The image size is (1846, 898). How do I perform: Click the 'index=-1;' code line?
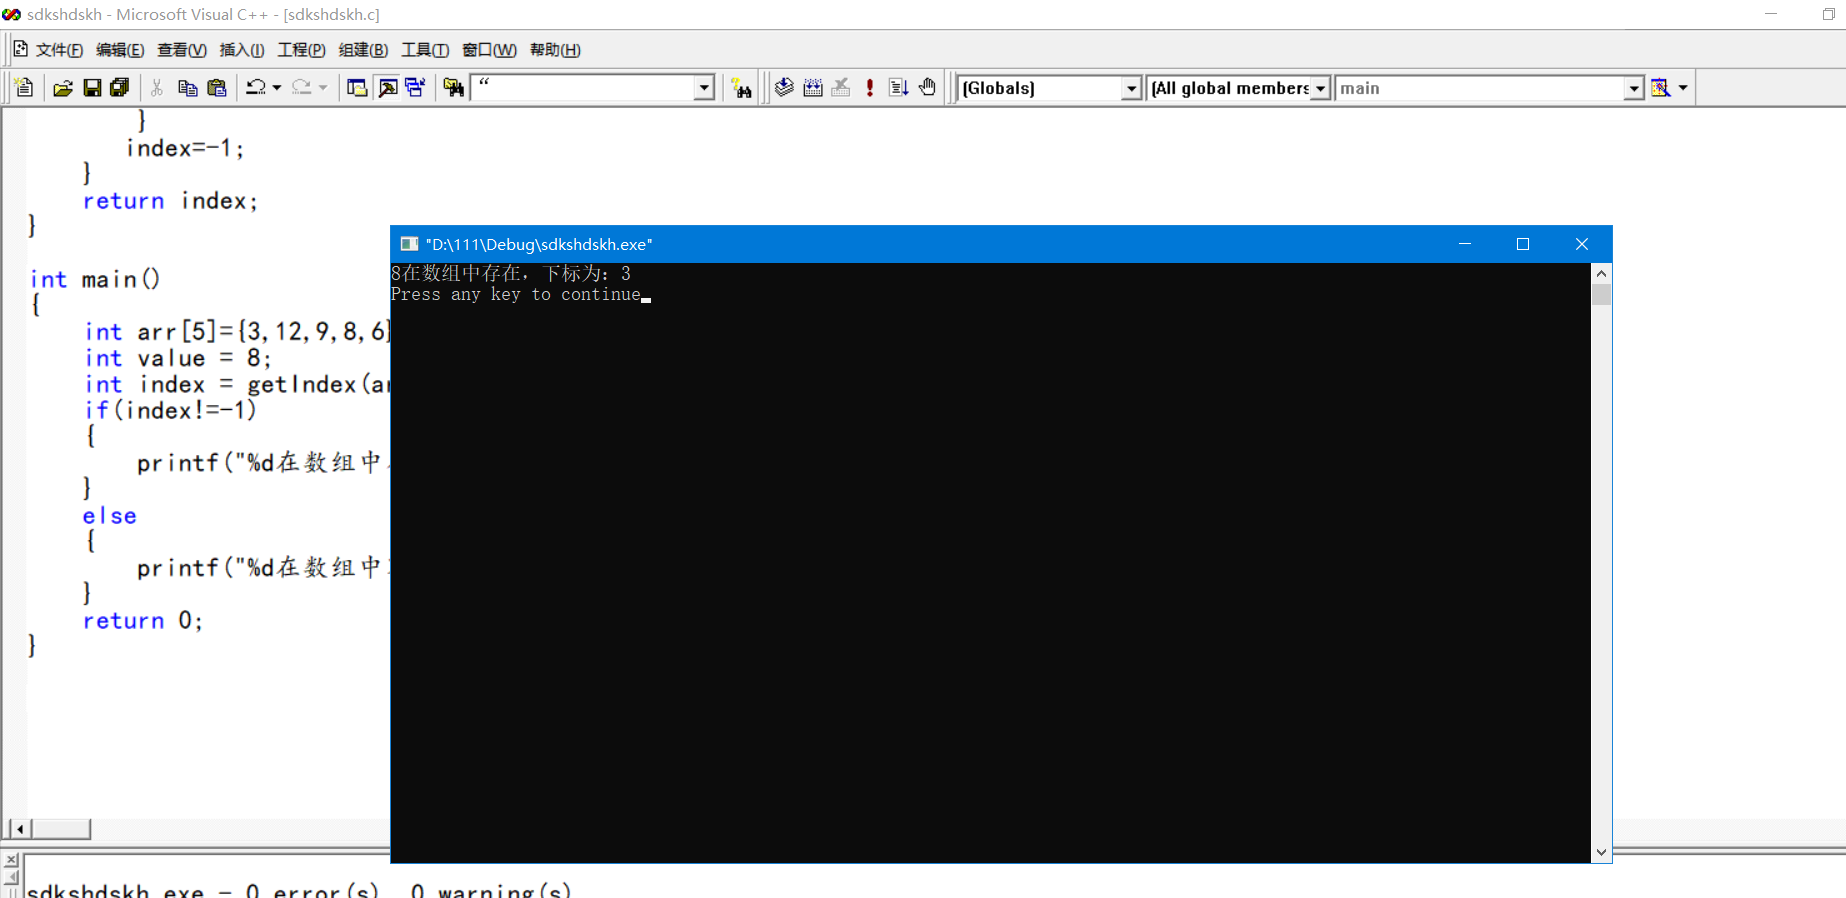pos(185,148)
